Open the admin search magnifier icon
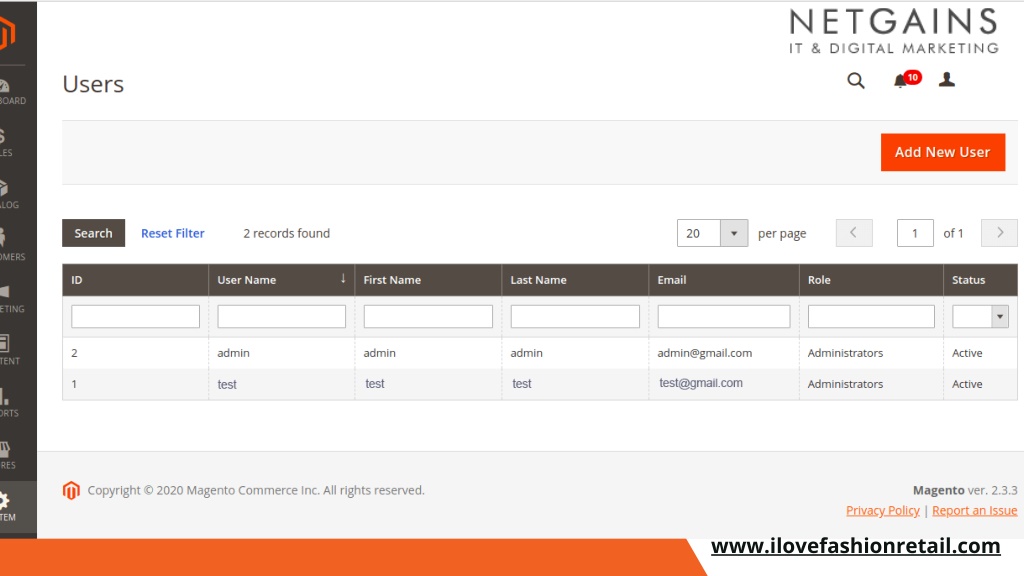 tap(856, 80)
